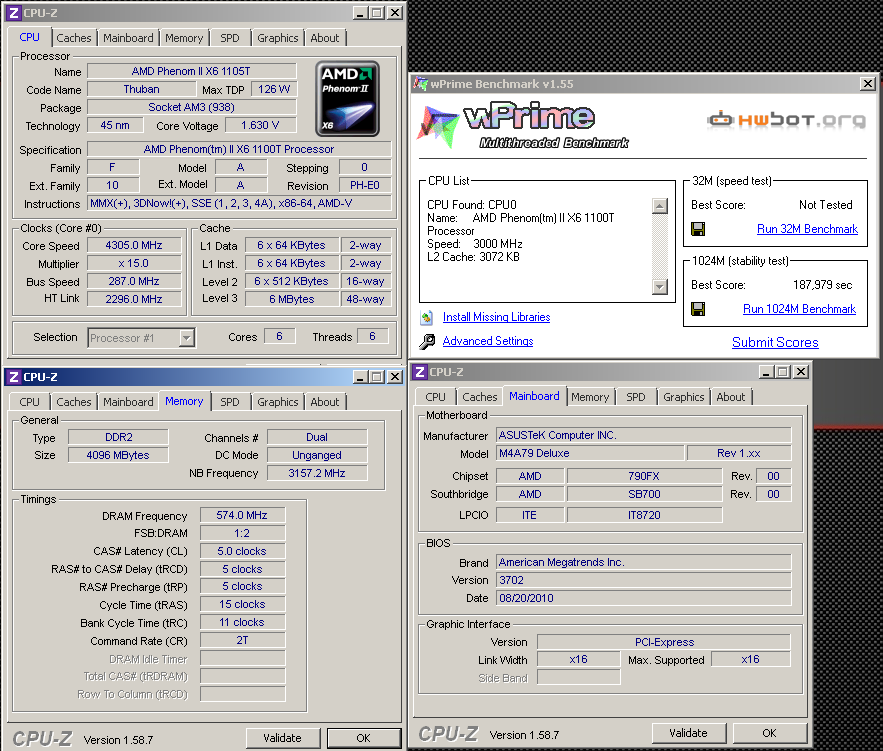883x751 pixels.
Task: Click the Chipset value 790FX
Action: (x=644, y=476)
